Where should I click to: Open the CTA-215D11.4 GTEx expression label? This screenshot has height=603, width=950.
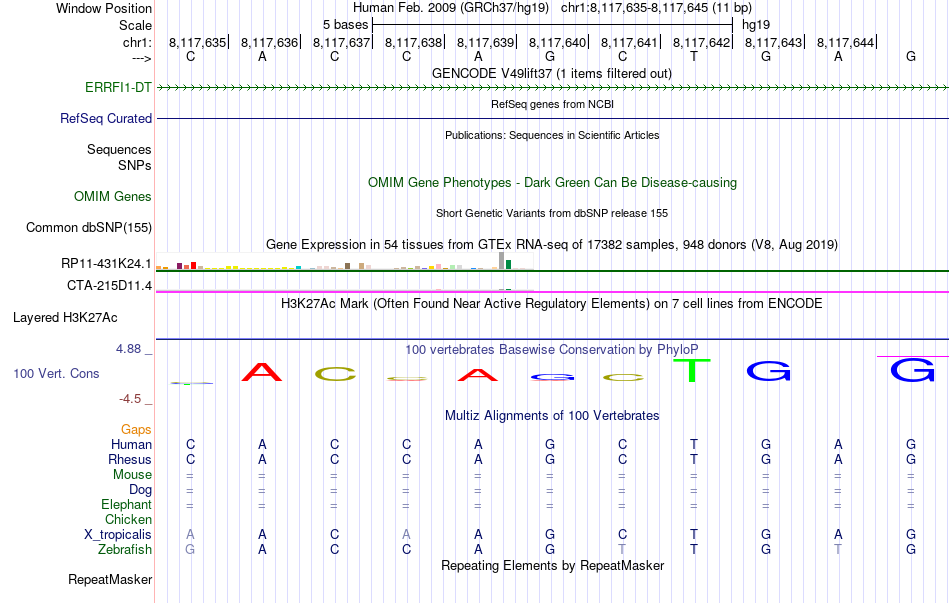click(110, 285)
